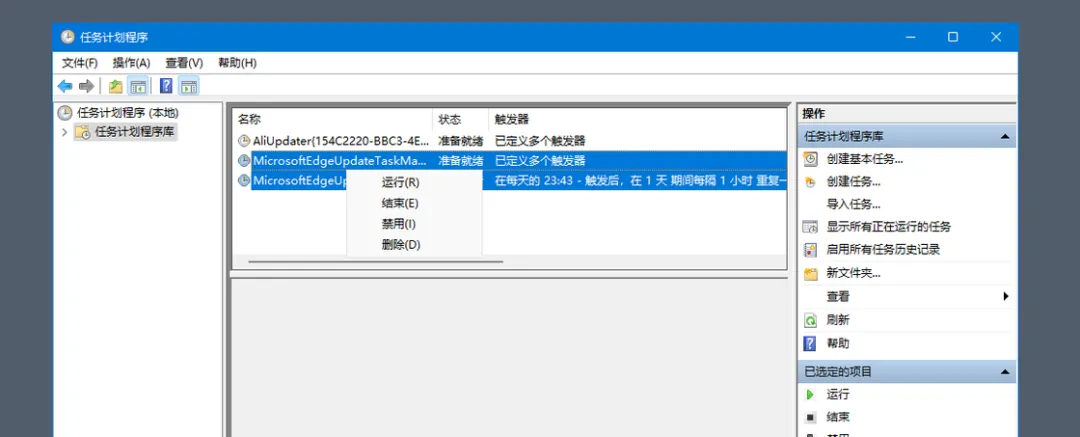Viewport: 1080px width, 437px height.
Task: Click the 触发器 column header
Action: point(637,119)
